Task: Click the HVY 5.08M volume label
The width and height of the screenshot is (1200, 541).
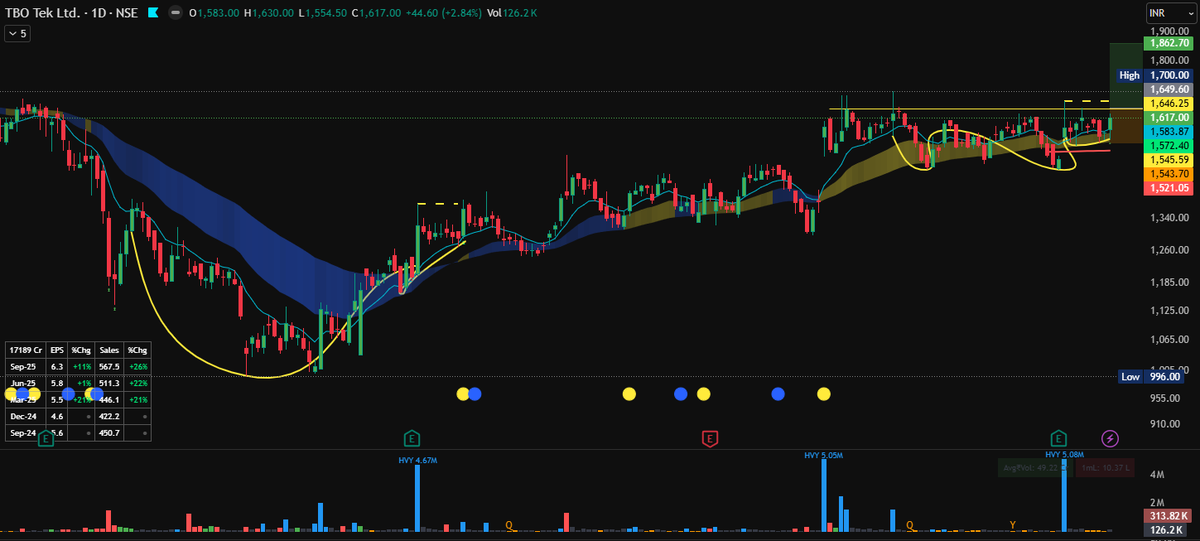Action: coord(1066,454)
